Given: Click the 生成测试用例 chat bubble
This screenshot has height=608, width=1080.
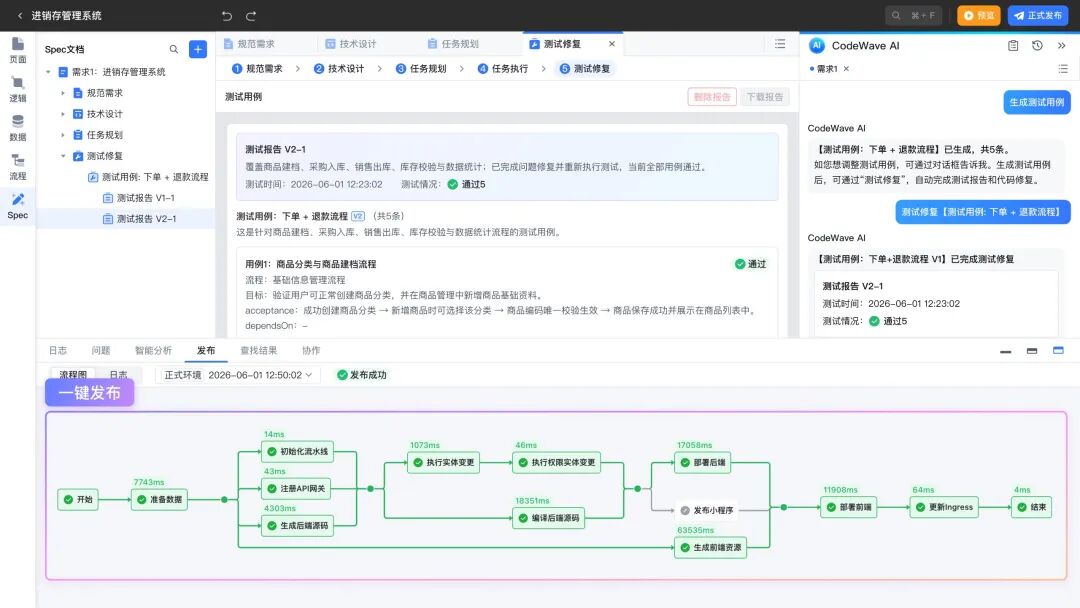Looking at the screenshot, I should point(1037,103).
